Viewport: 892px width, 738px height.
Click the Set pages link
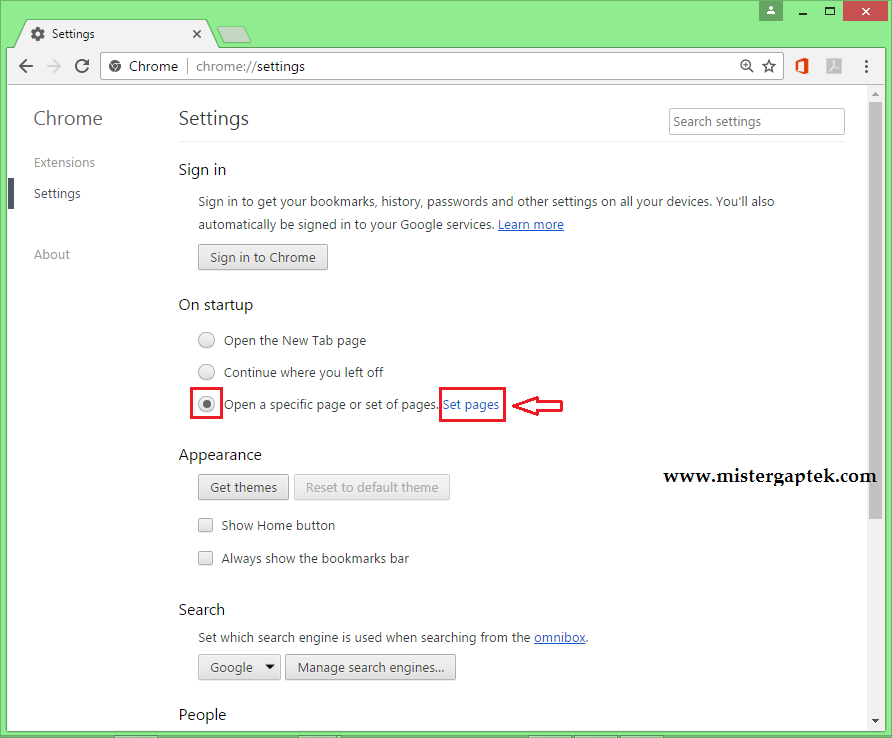click(470, 405)
